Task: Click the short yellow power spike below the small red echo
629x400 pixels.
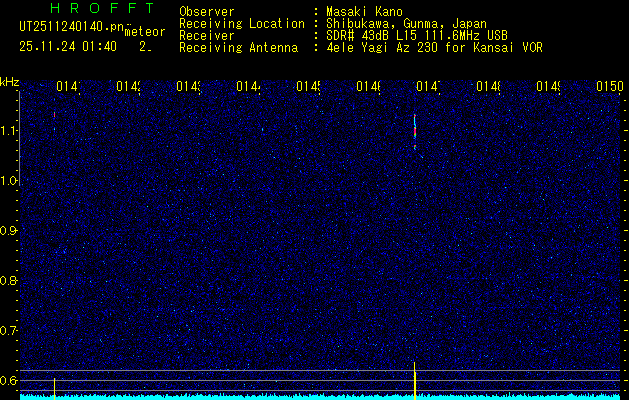Action: tap(54, 389)
